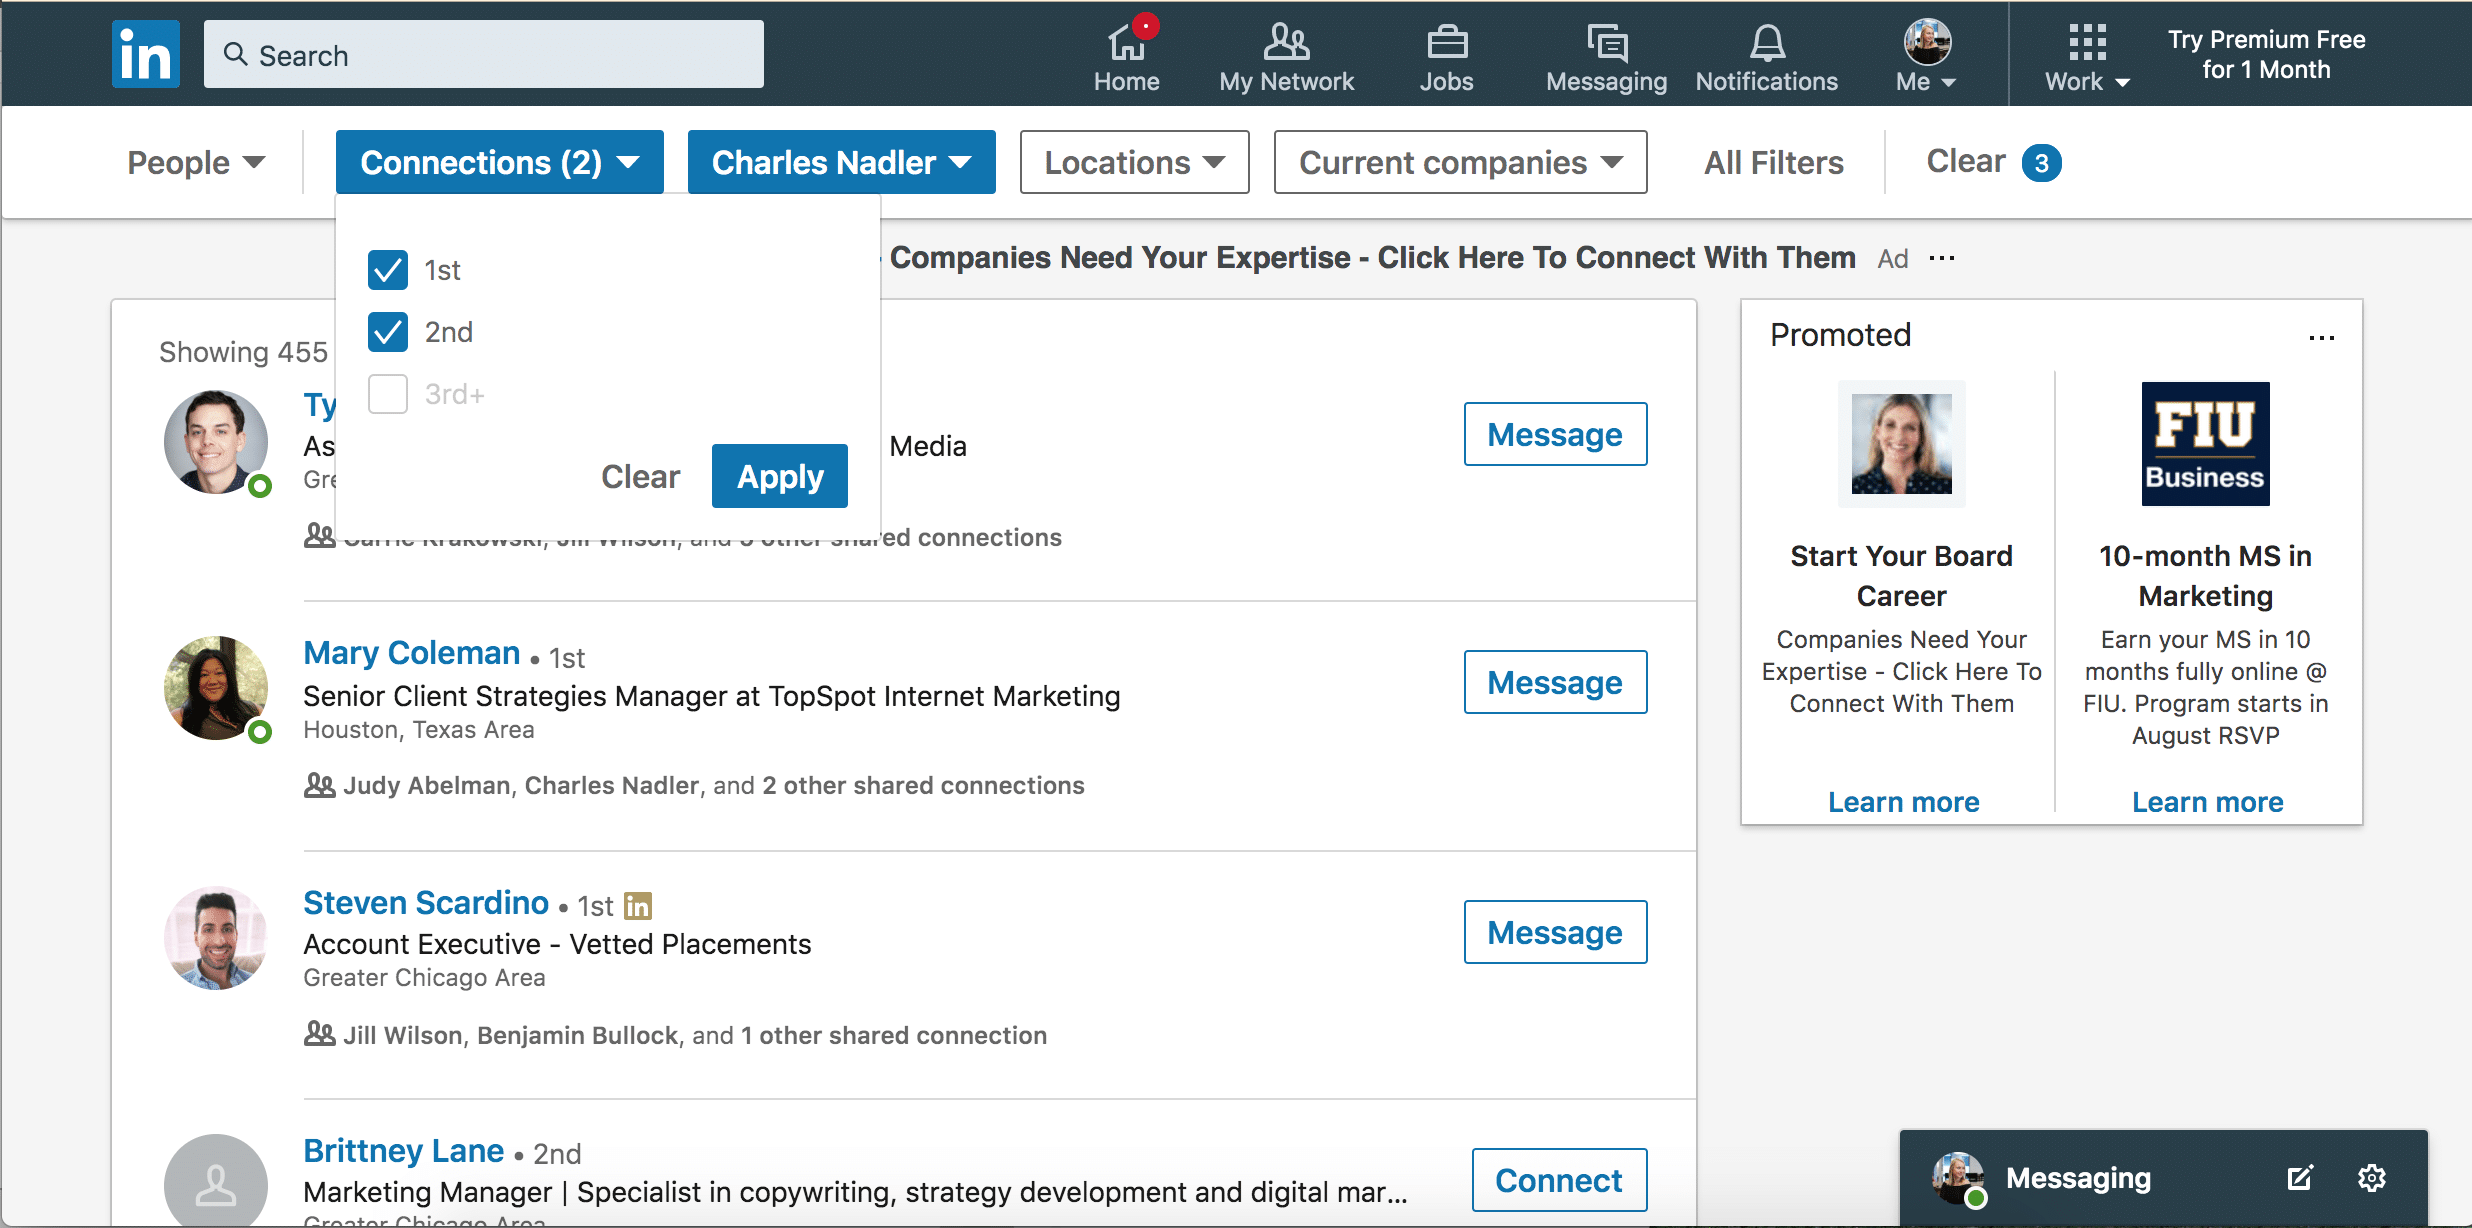Viewport: 2472px width, 1228px height.
Task: Check the 3rd+ connections checkbox
Action: (x=388, y=394)
